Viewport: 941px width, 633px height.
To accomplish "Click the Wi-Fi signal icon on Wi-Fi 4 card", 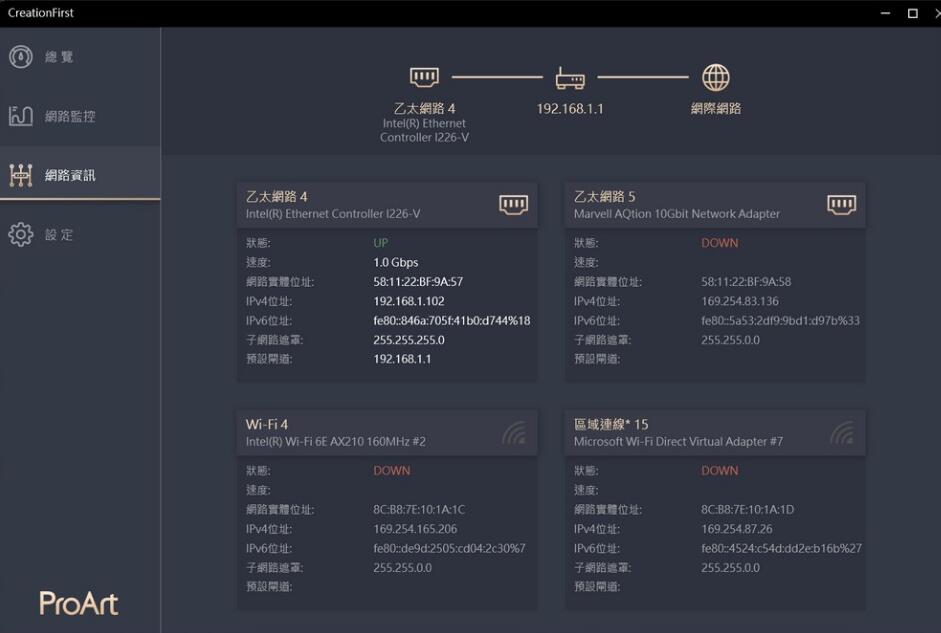I will click(513, 432).
